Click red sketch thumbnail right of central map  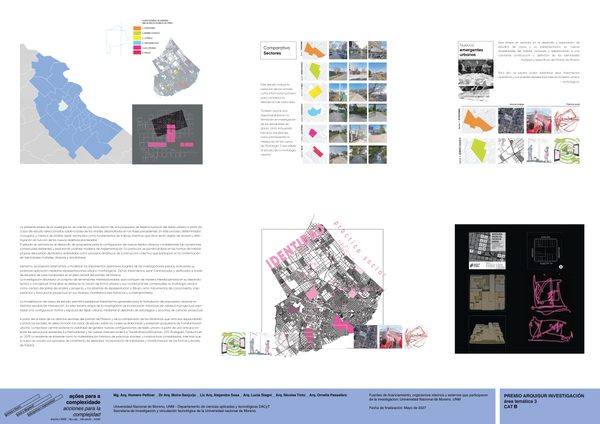pyautogui.click(x=416, y=337)
